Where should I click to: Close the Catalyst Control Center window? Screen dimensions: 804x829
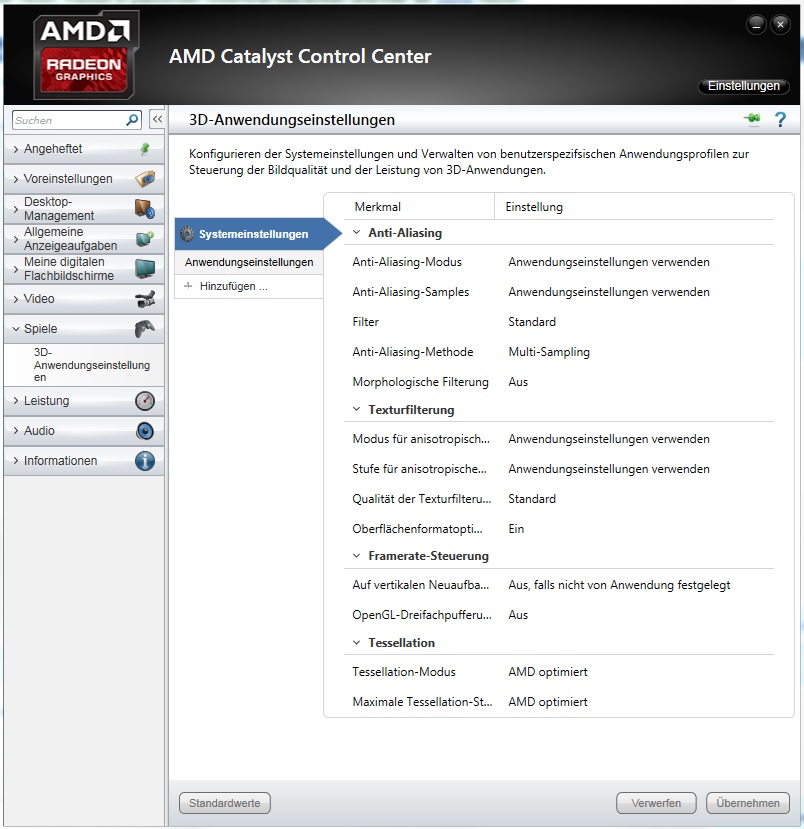pos(780,25)
